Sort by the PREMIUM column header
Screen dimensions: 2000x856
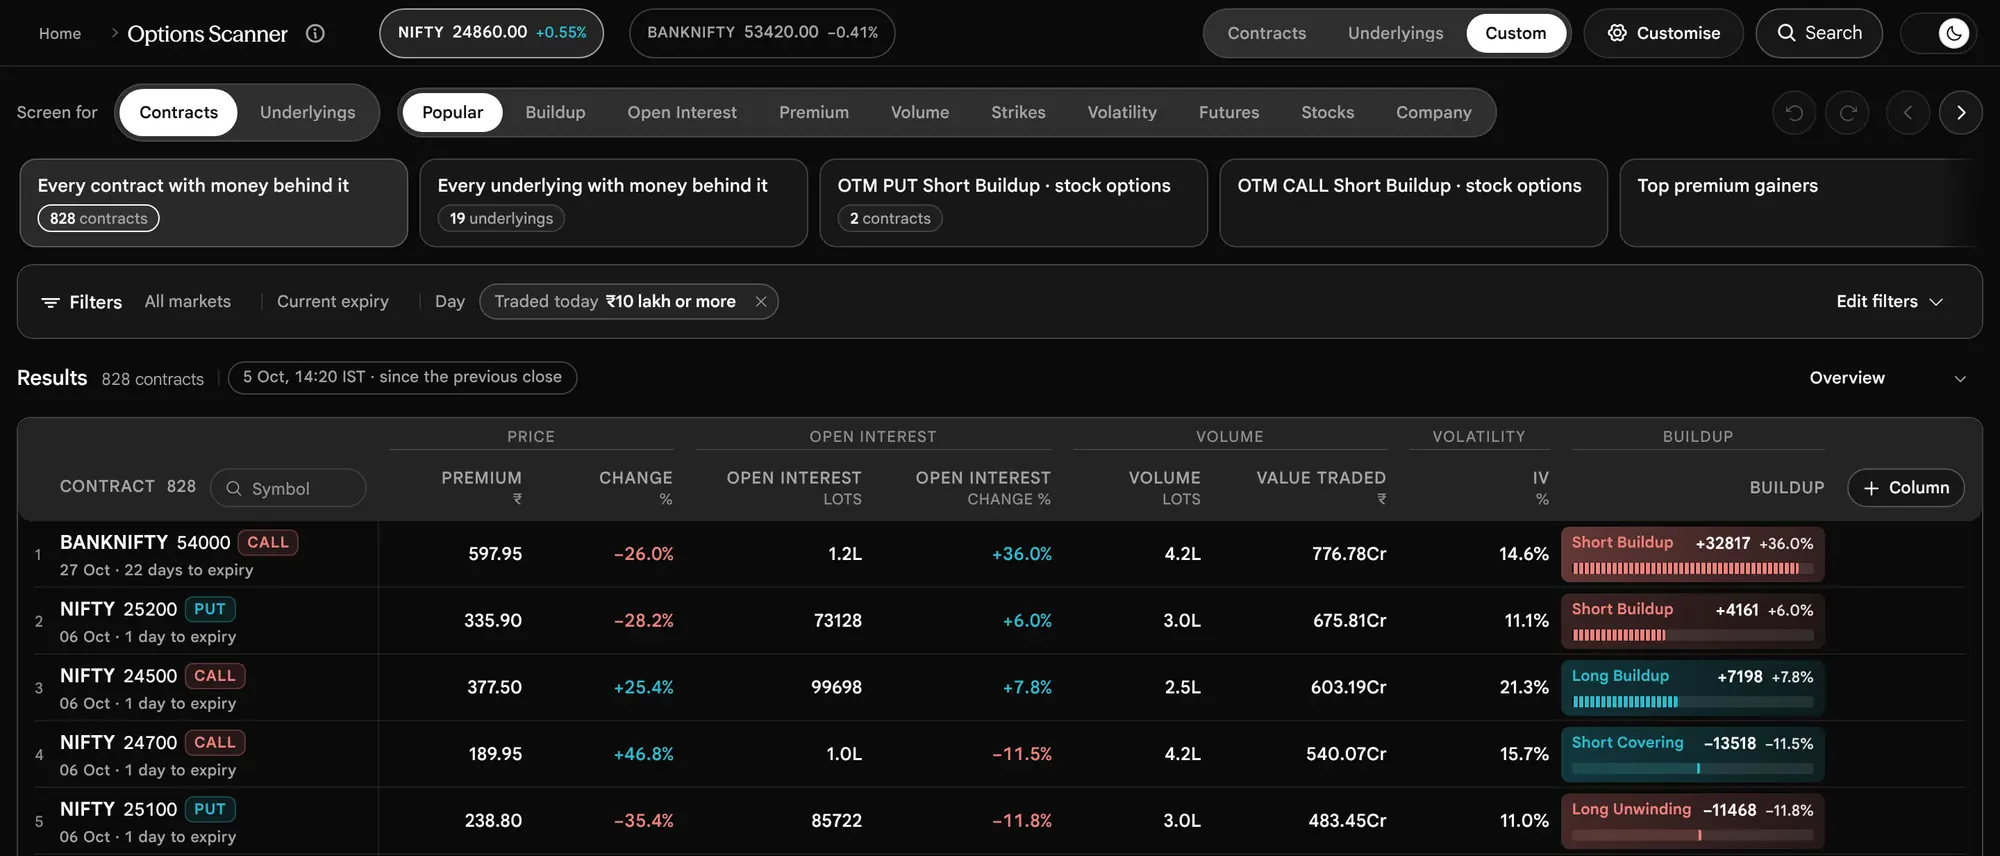point(481,487)
